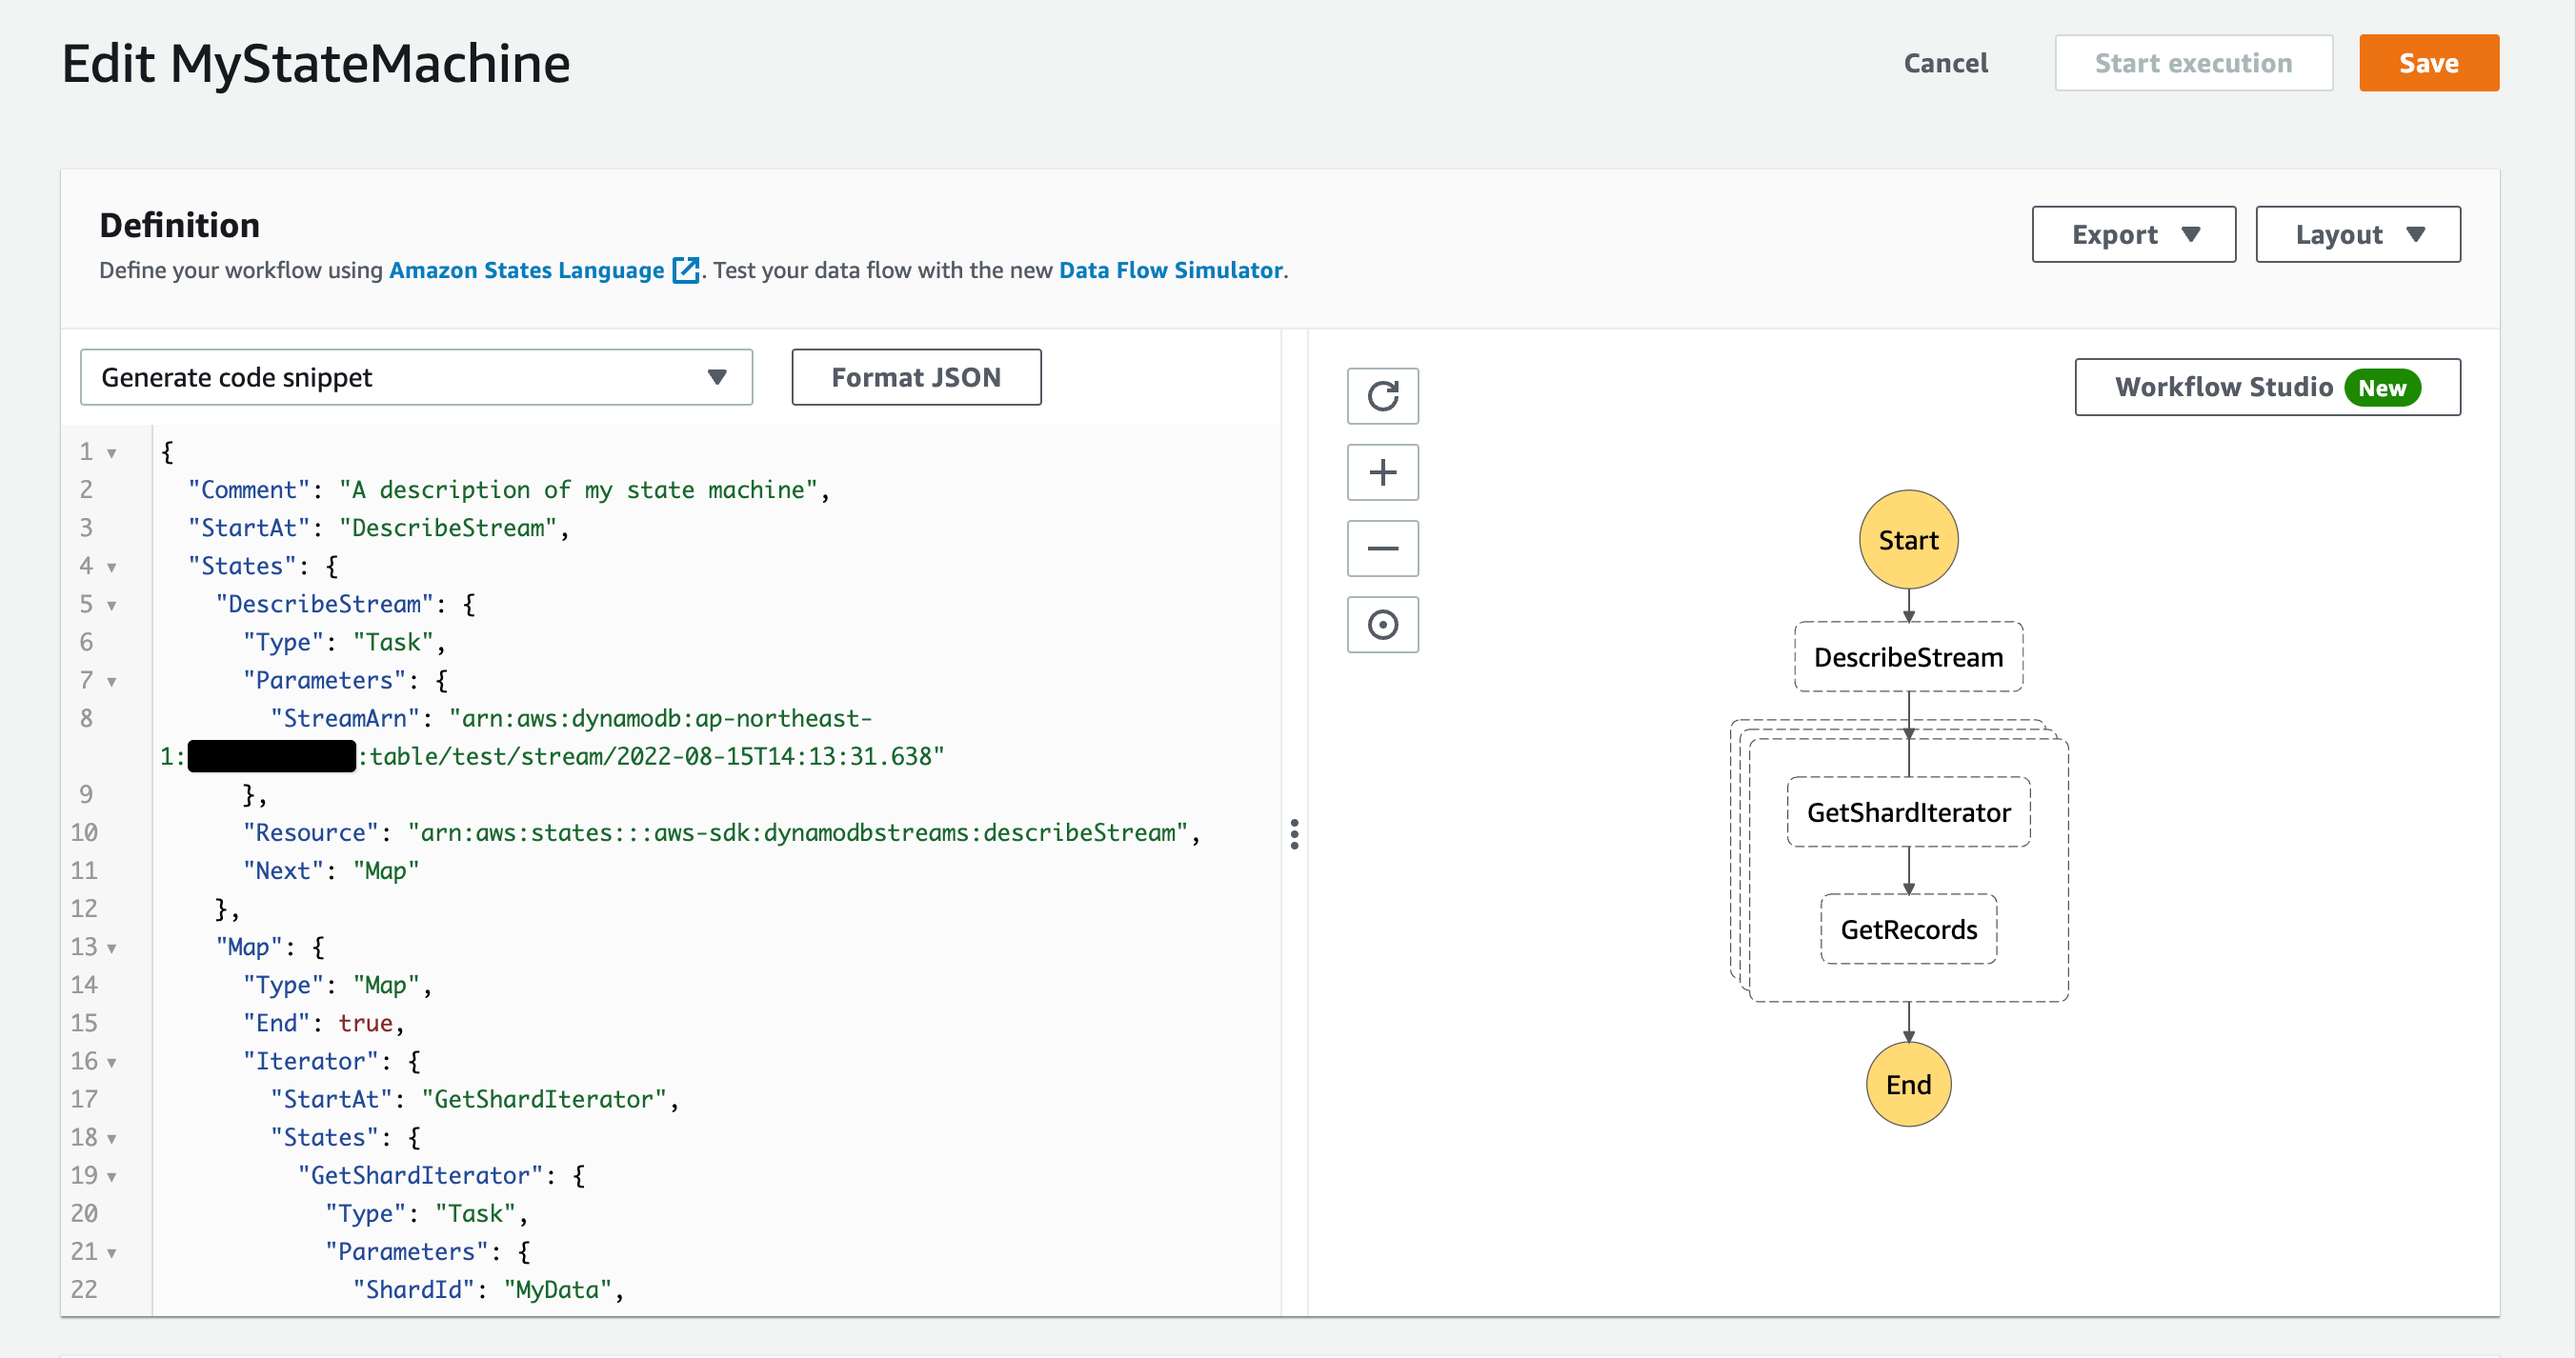Open the Layout dropdown

click(2358, 234)
